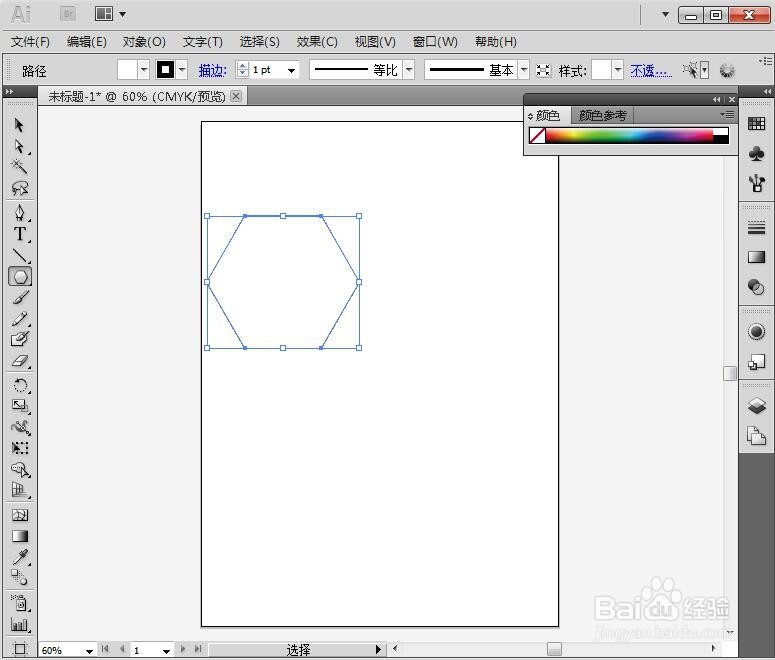775x660 pixels.
Task: Select the Polygon shape tool
Action: pos(20,276)
